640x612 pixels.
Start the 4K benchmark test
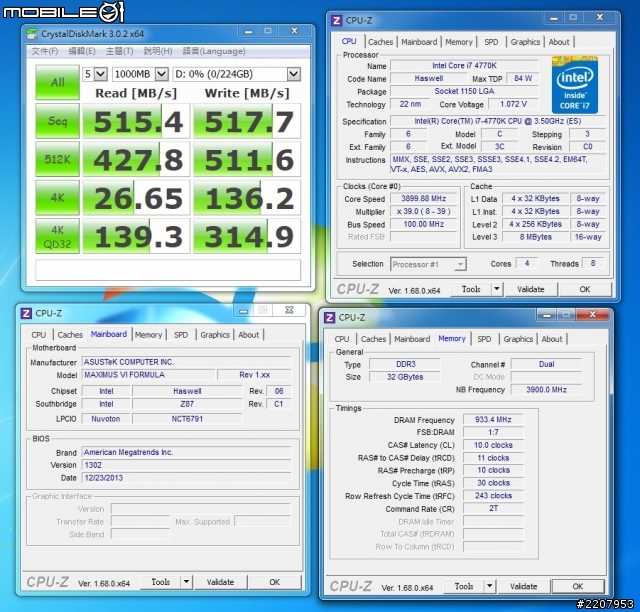pyautogui.click(x=57, y=198)
